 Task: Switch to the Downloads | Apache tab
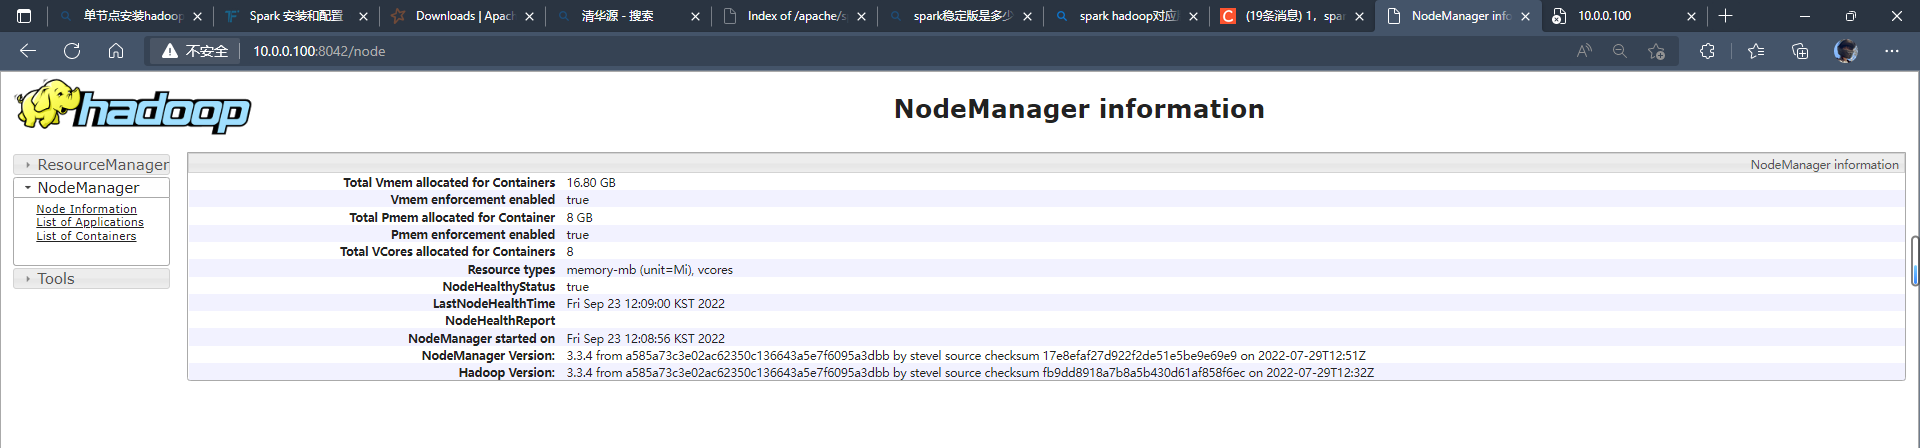coord(464,16)
